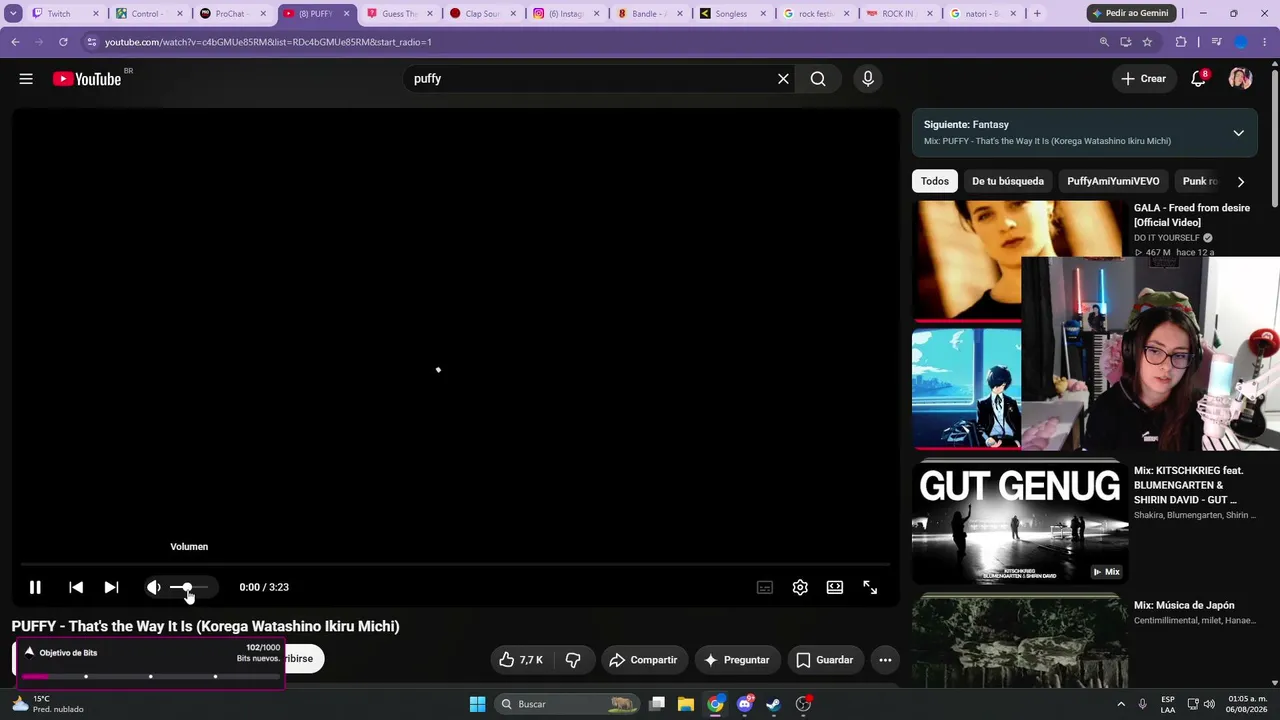The width and height of the screenshot is (1280, 720).
Task: Open the Música de Japón mix thumbnail
Action: [1020, 640]
